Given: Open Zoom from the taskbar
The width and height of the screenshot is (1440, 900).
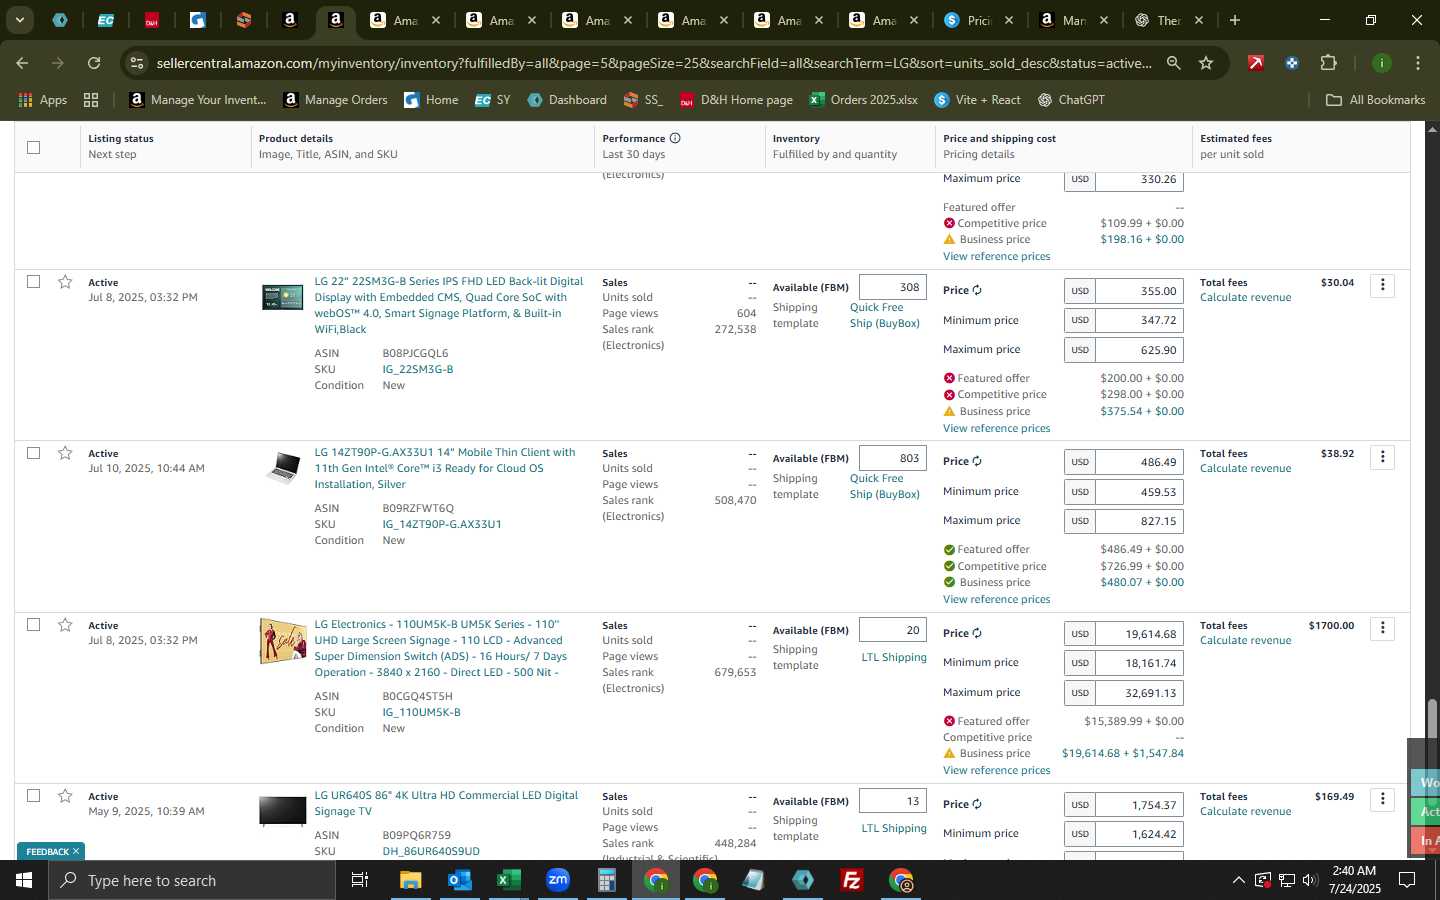Looking at the screenshot, I should tap(558, 880).
